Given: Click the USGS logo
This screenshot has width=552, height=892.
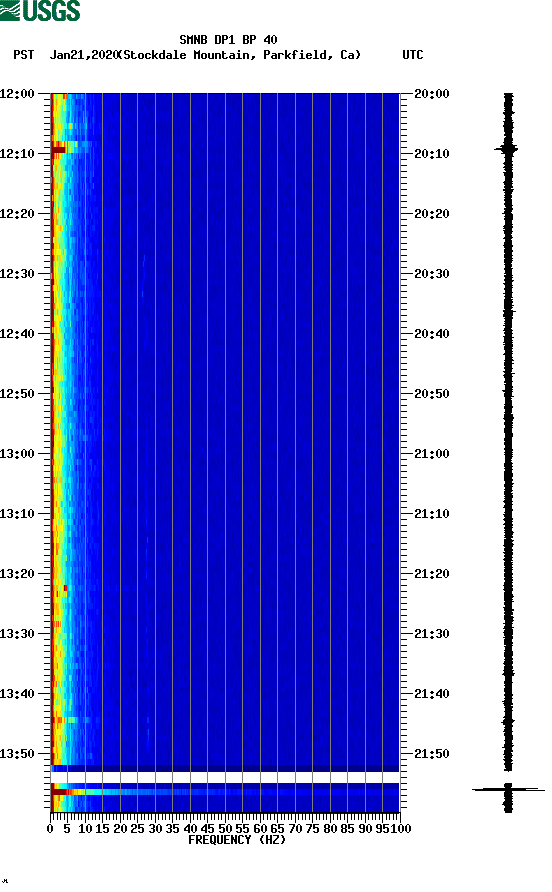Looking at the screenshot, I should [x=40, y=10].
